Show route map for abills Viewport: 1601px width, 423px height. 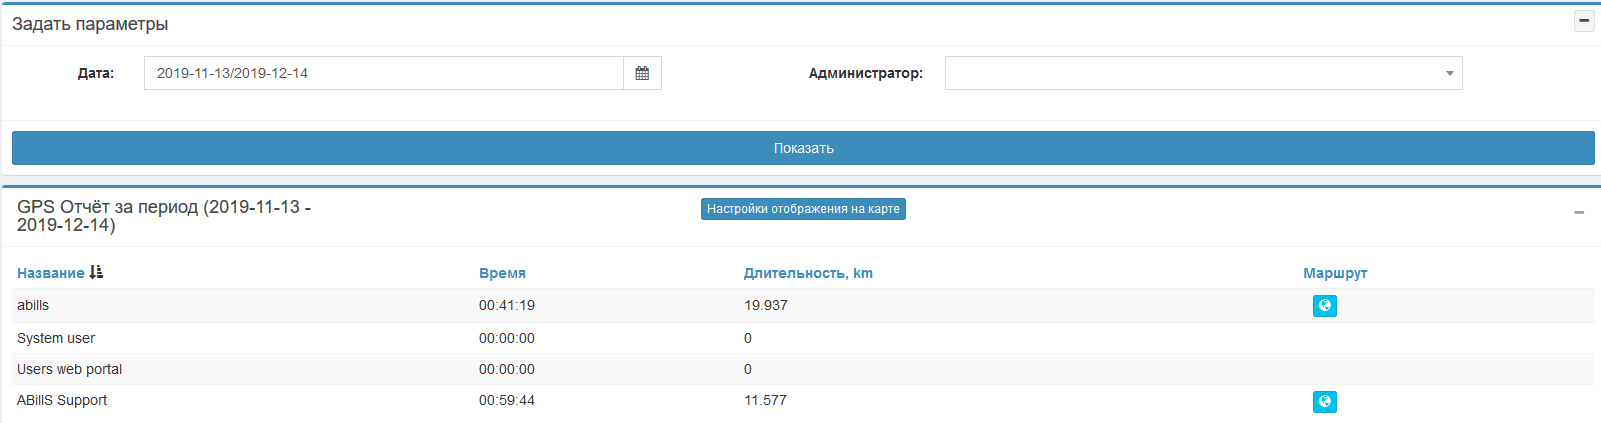pos(1324,306)
